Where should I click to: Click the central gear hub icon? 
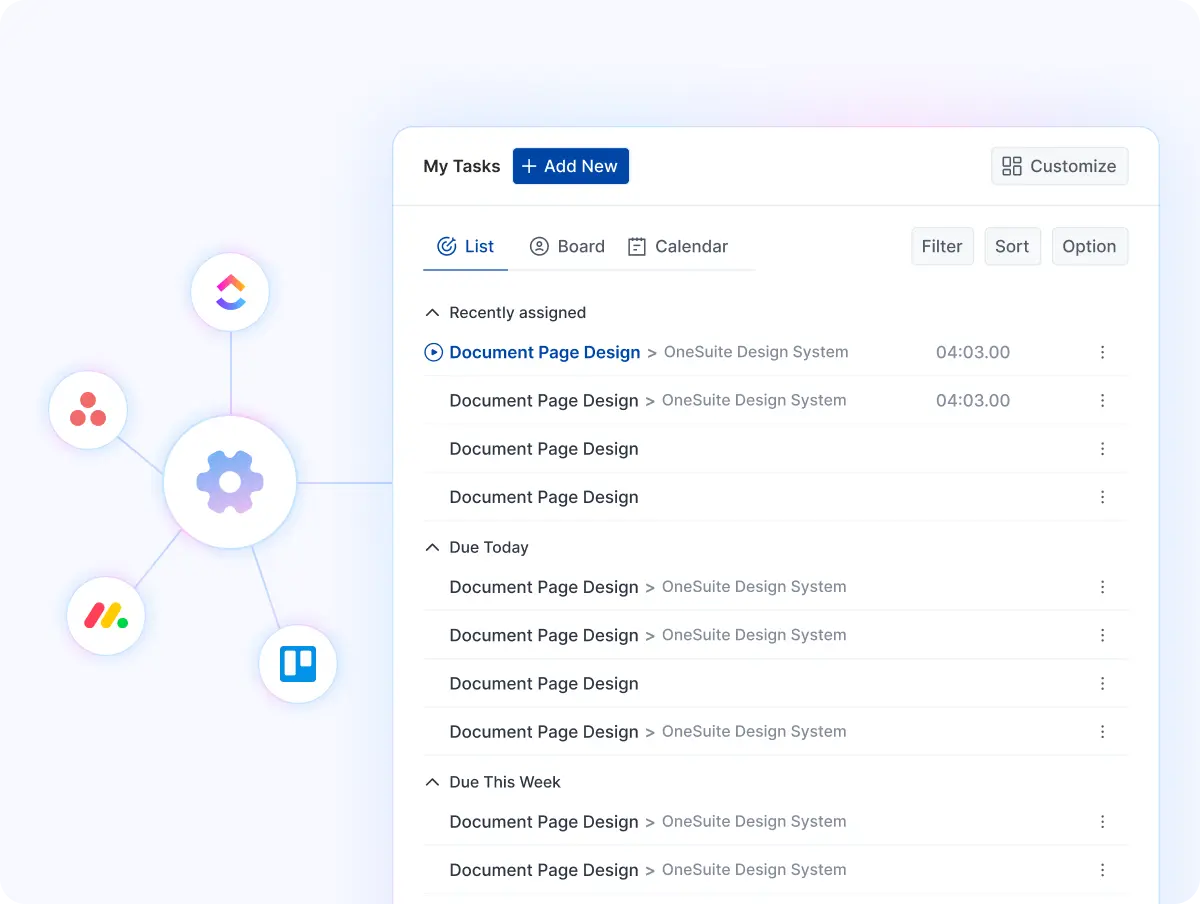[230, 482]
